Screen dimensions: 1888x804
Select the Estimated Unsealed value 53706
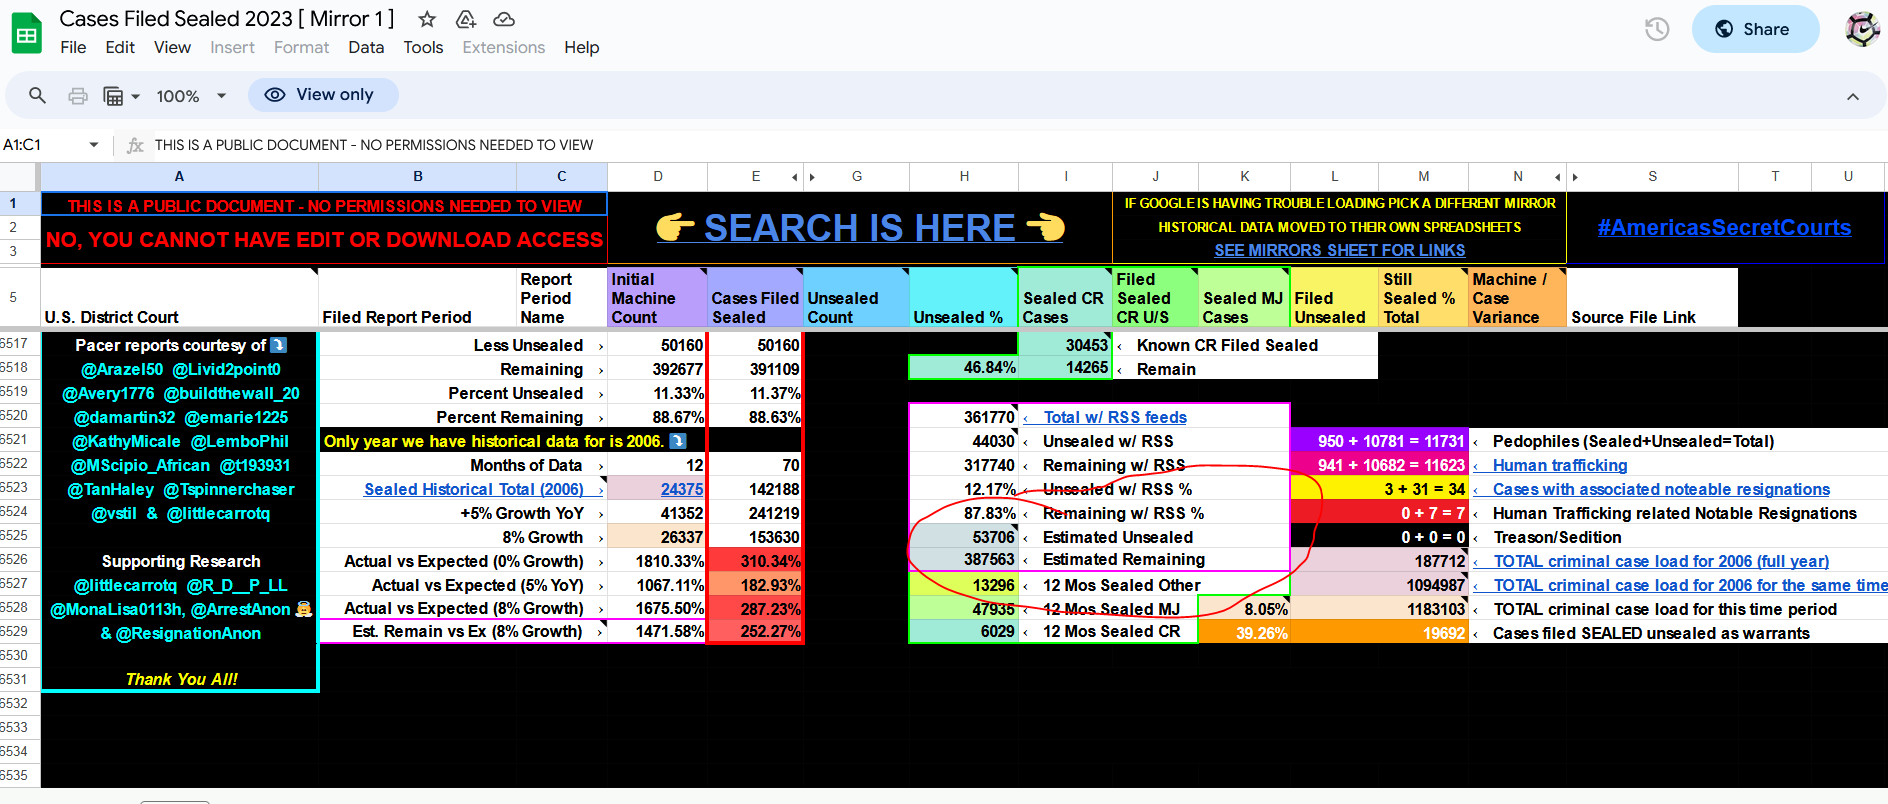pos(964,537)
